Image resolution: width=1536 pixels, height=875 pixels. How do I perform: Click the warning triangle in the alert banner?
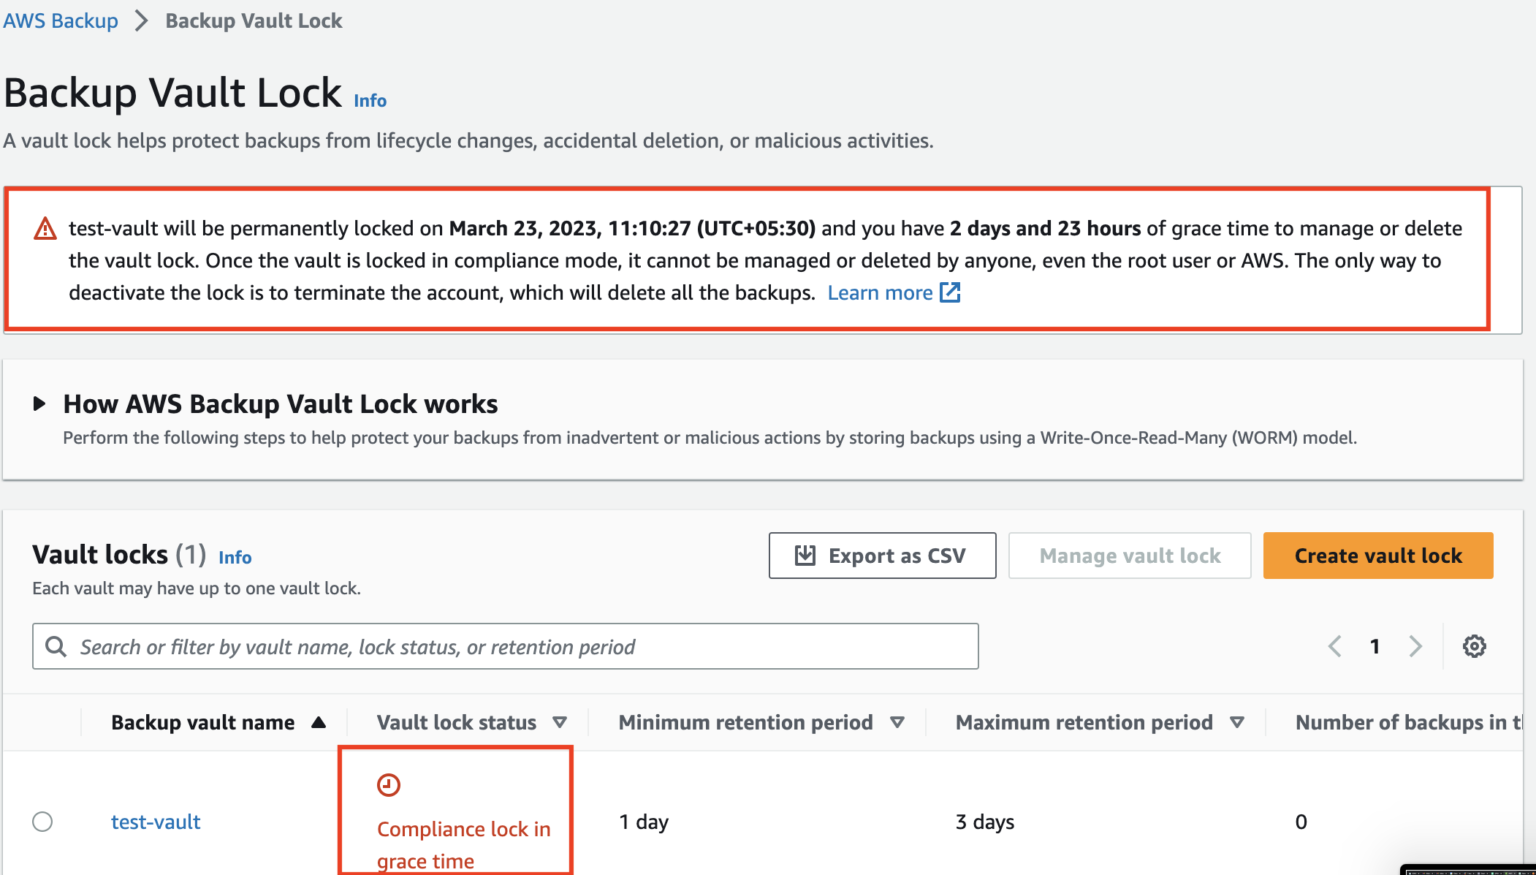coord(45,228)
